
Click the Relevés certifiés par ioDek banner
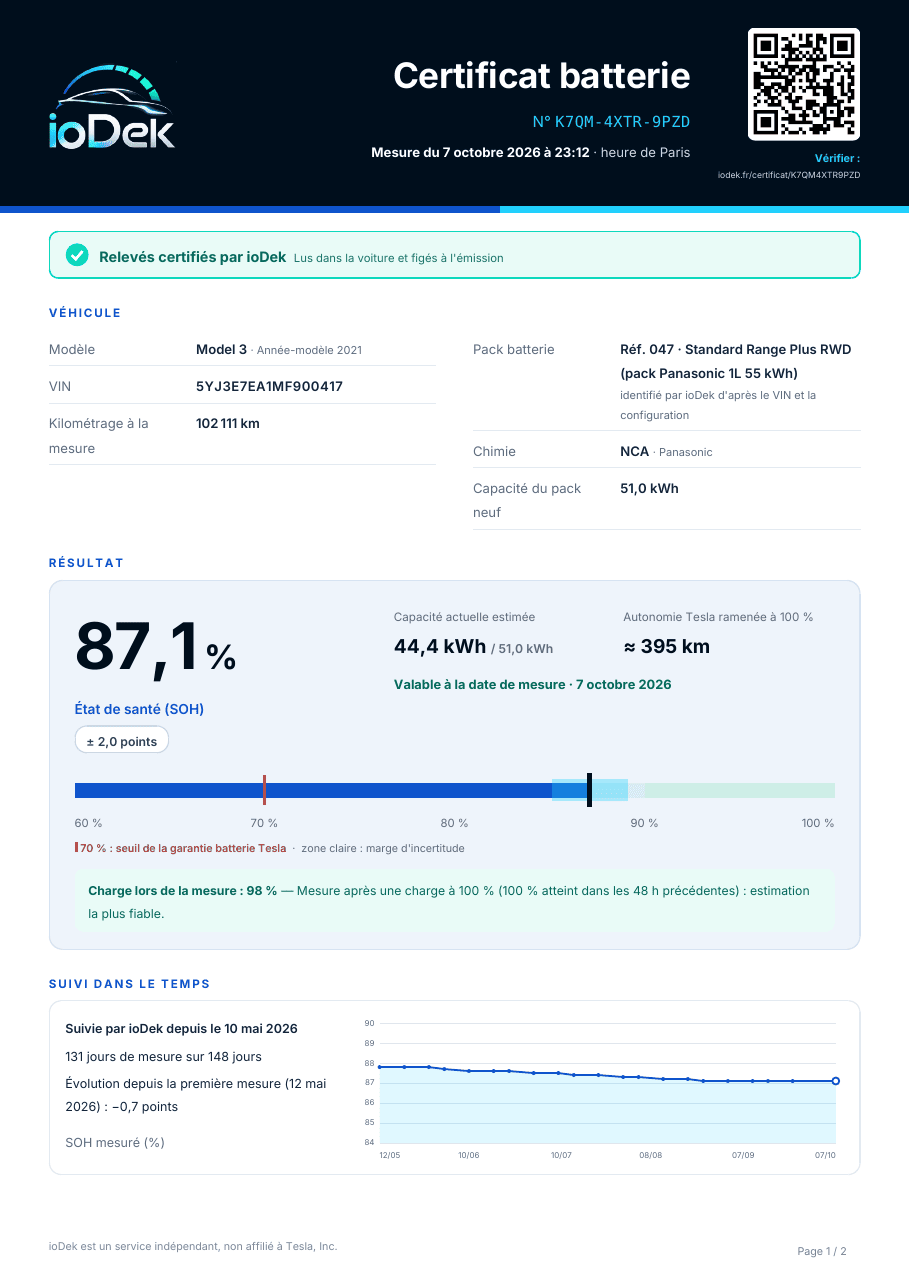[x=454, y=255]
